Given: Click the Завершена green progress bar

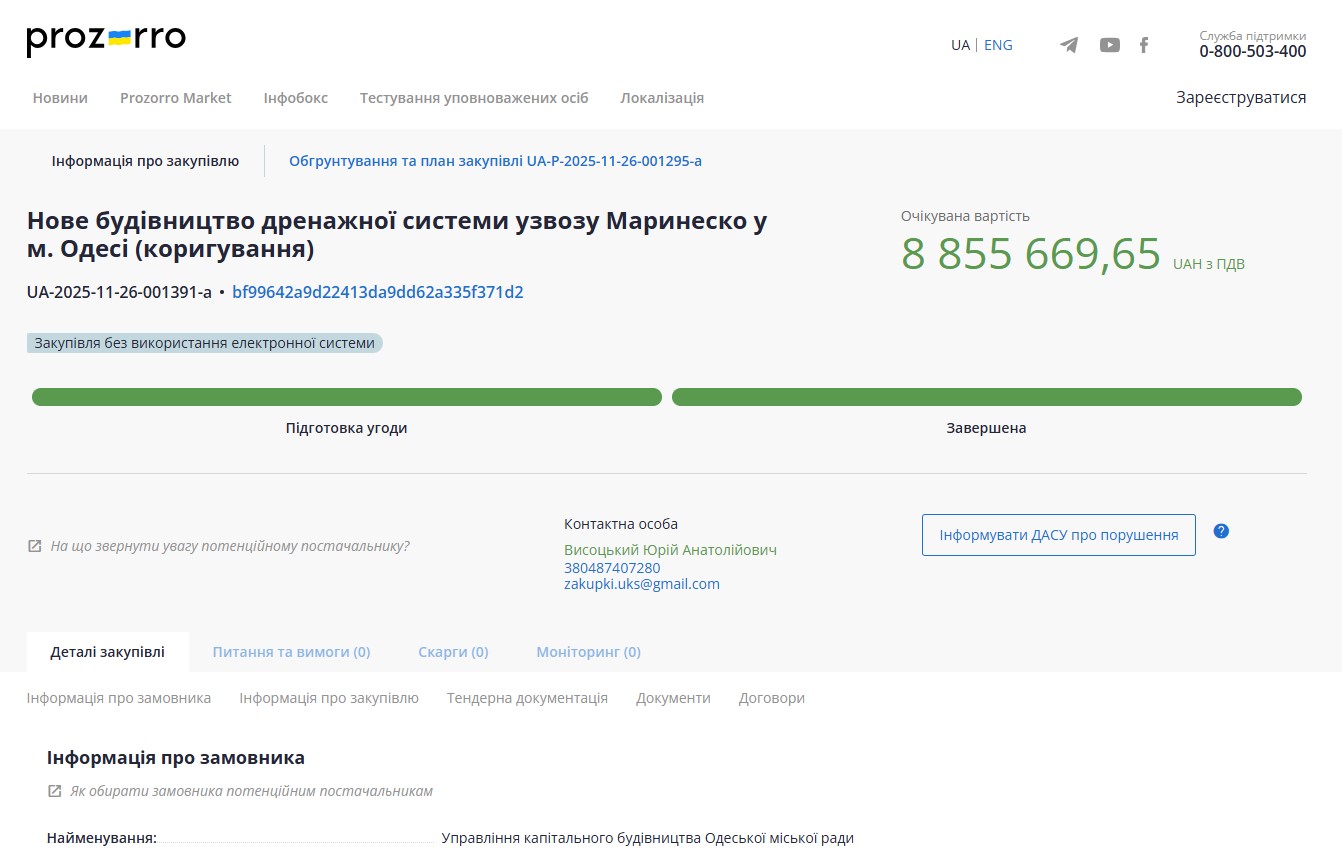Looking at the screenshot, I should tap(986, 397).
